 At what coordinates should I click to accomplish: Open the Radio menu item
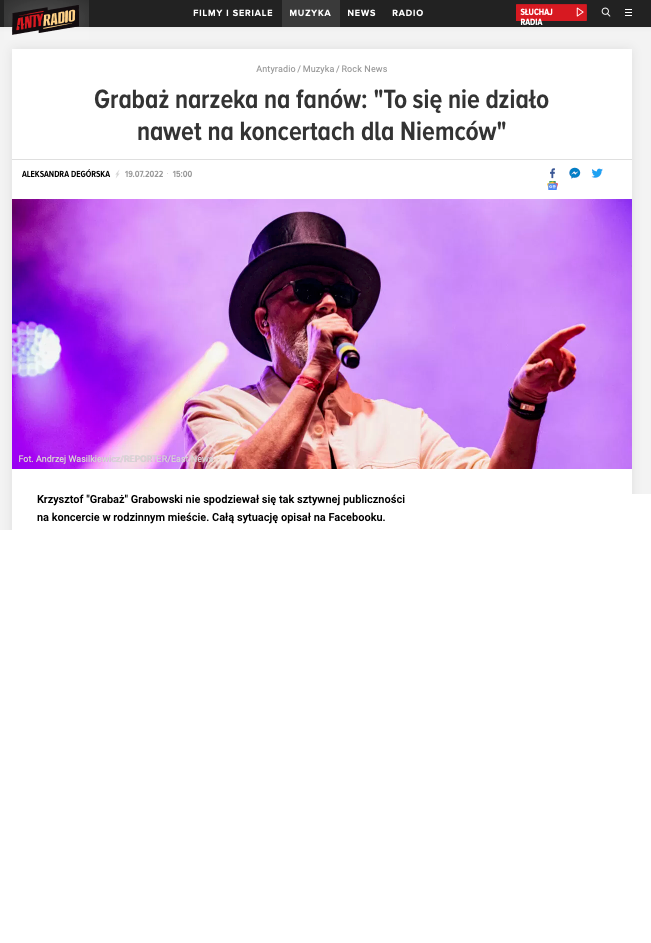(x=408, y=13)
